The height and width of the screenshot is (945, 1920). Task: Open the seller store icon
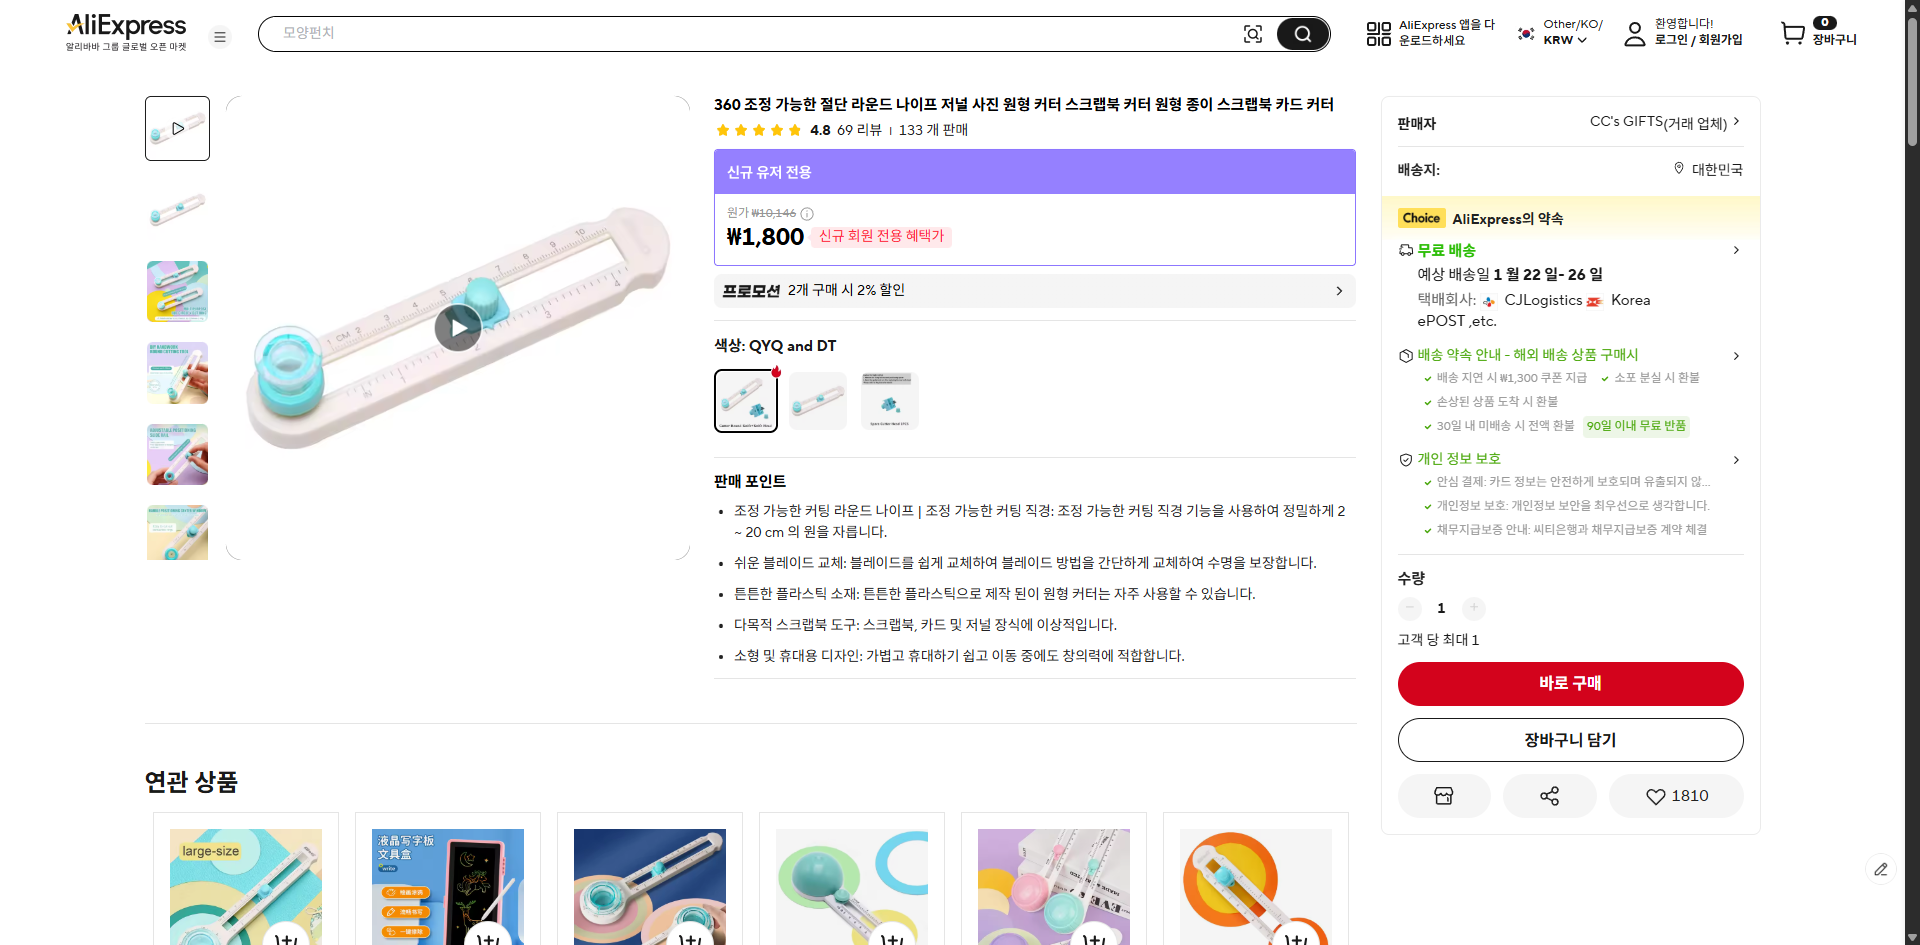click(x=1443, y=795)
